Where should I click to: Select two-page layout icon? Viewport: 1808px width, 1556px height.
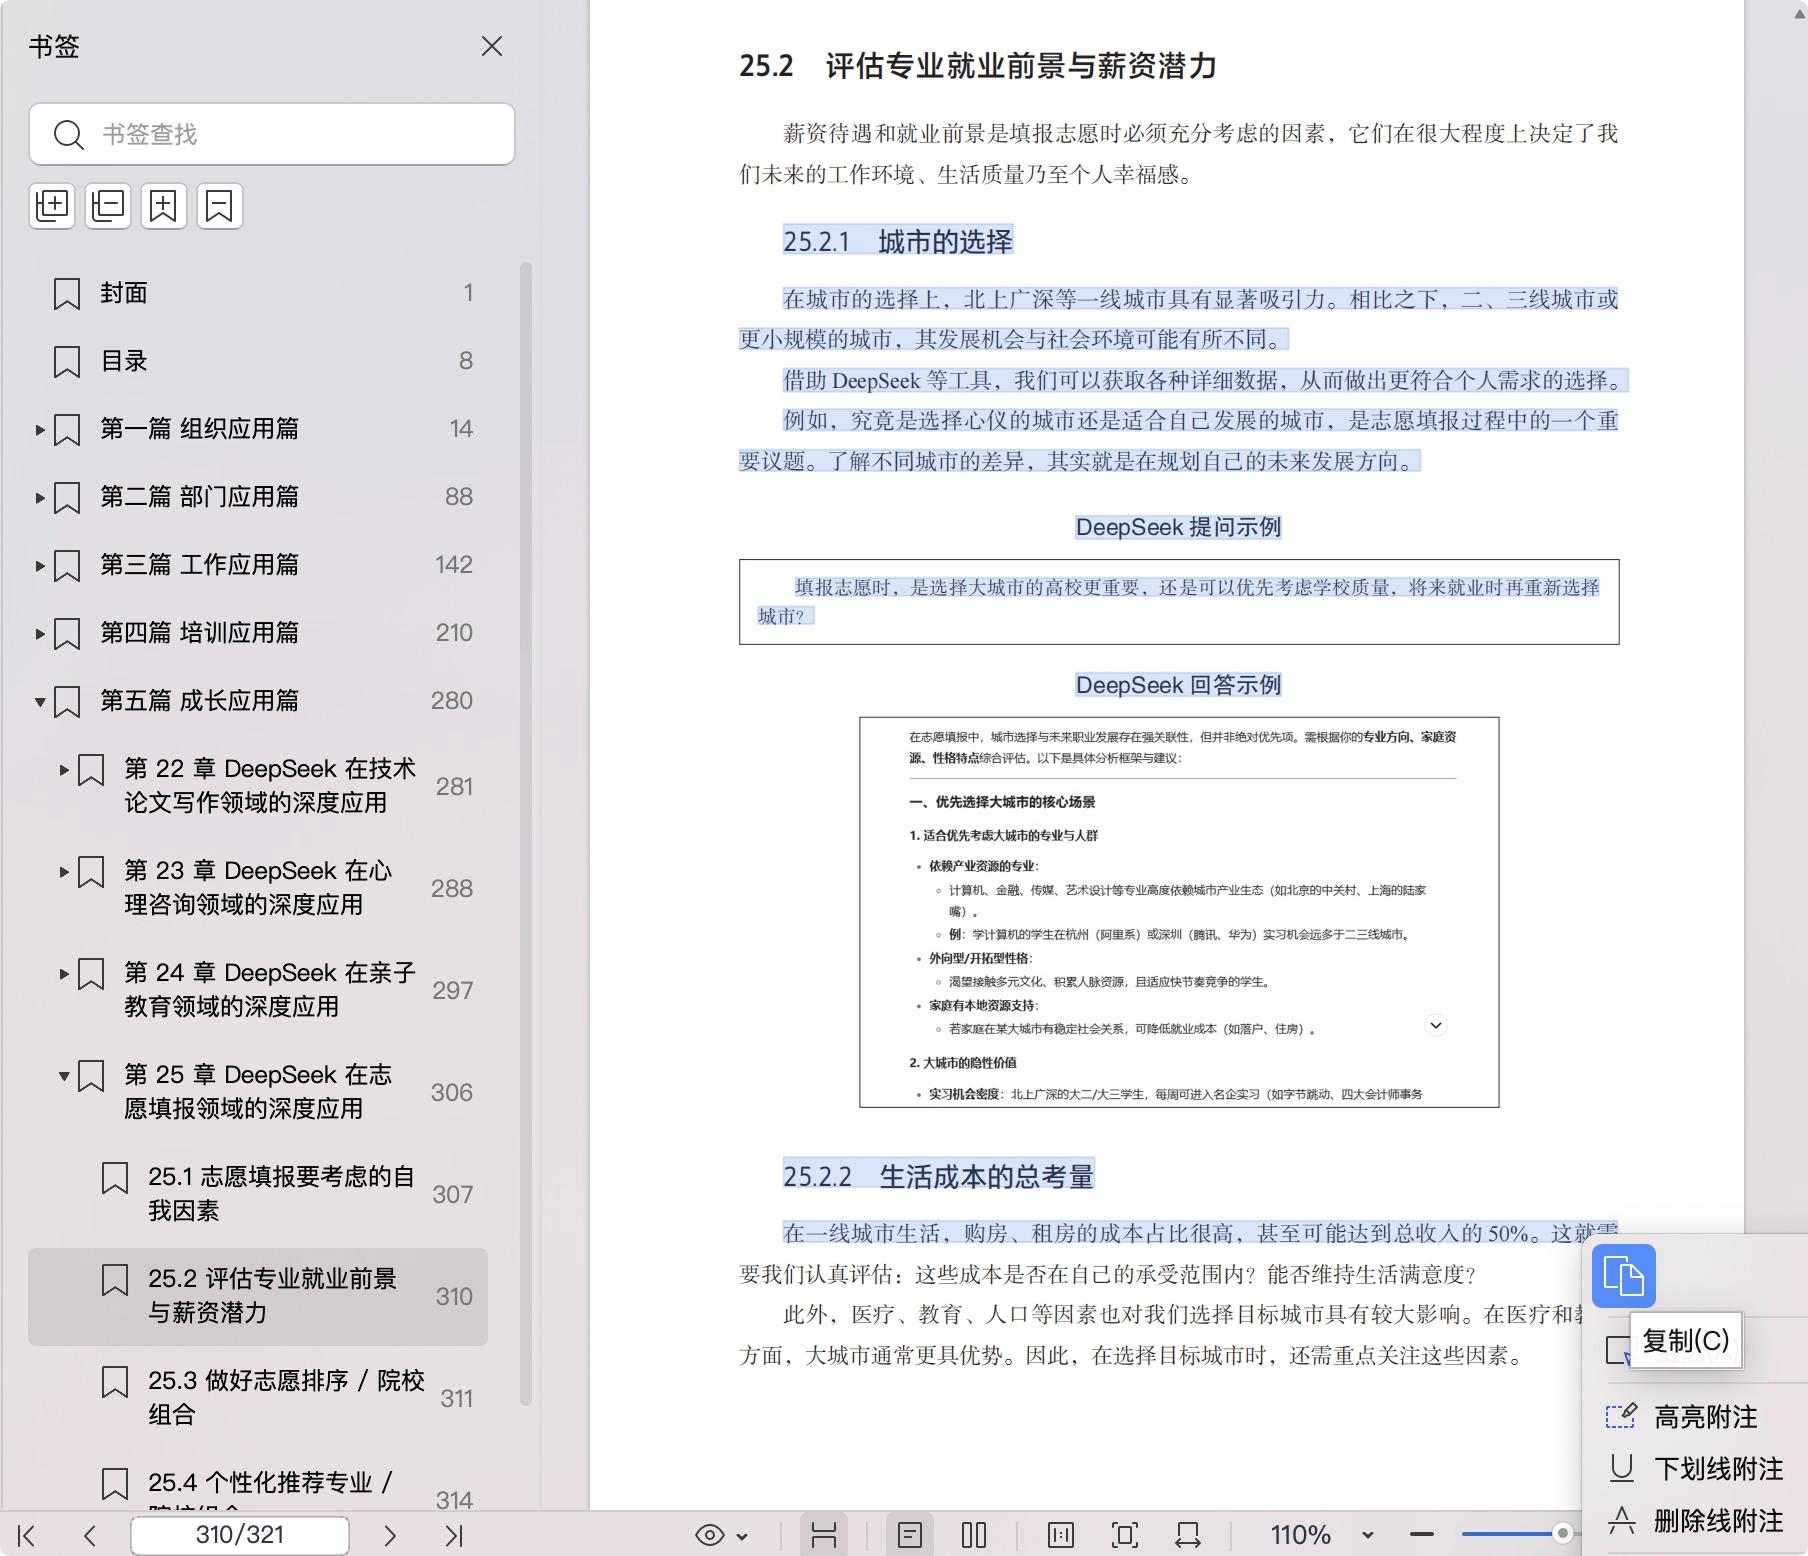(x=974, y=1535)
